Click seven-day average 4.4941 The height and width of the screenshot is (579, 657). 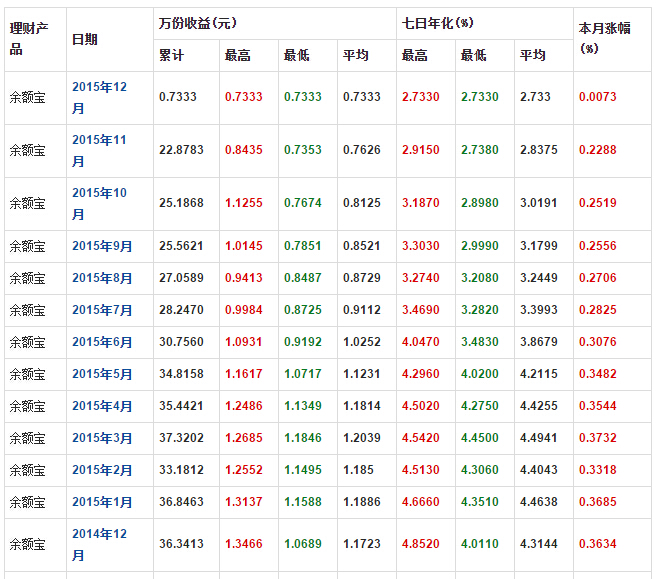click(x=539, y=438)
